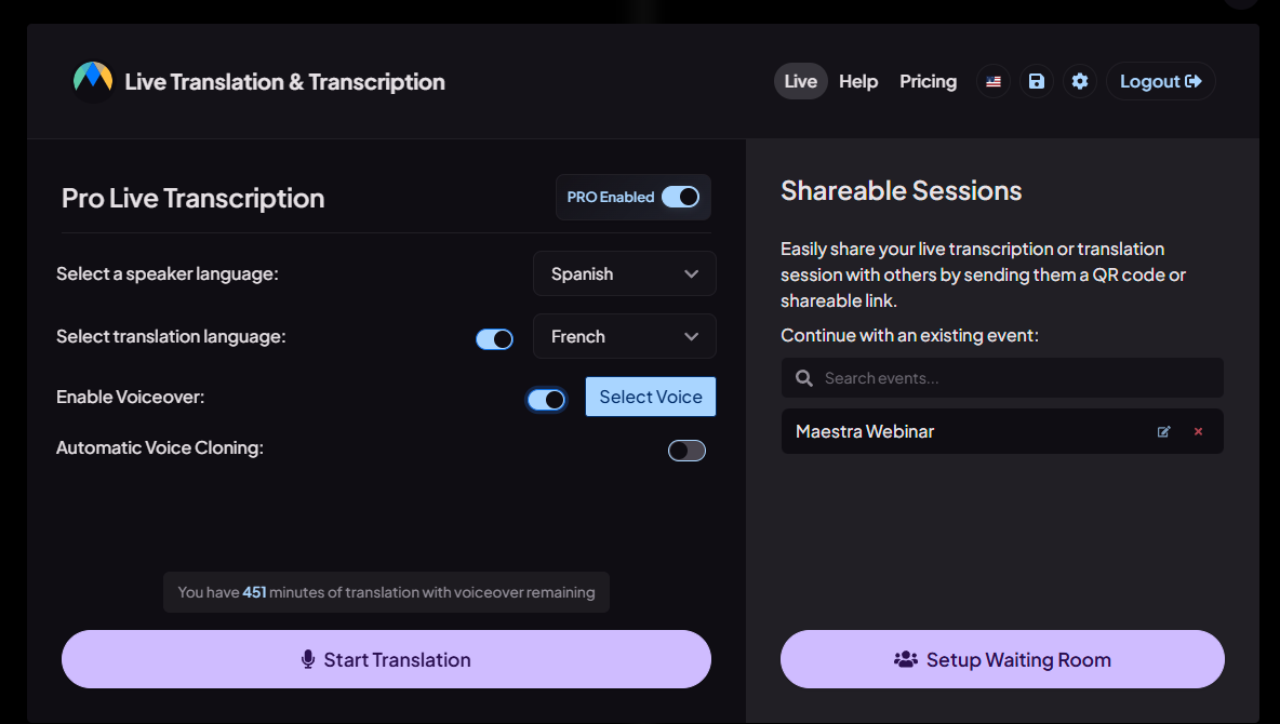Screen dimensions: 1280x724
Task: Click the save disk icon
Action: pyautogui.click(x=1036, y=82)
